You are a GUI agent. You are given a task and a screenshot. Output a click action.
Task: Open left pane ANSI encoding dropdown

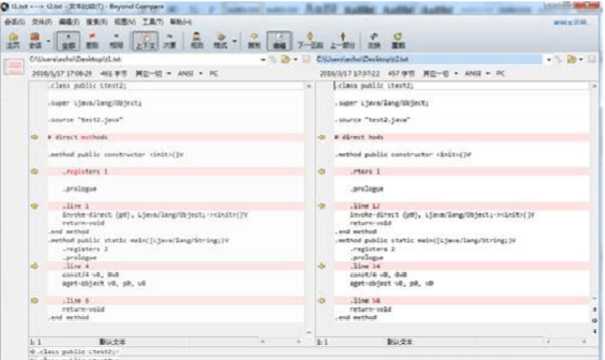point(201,73)
